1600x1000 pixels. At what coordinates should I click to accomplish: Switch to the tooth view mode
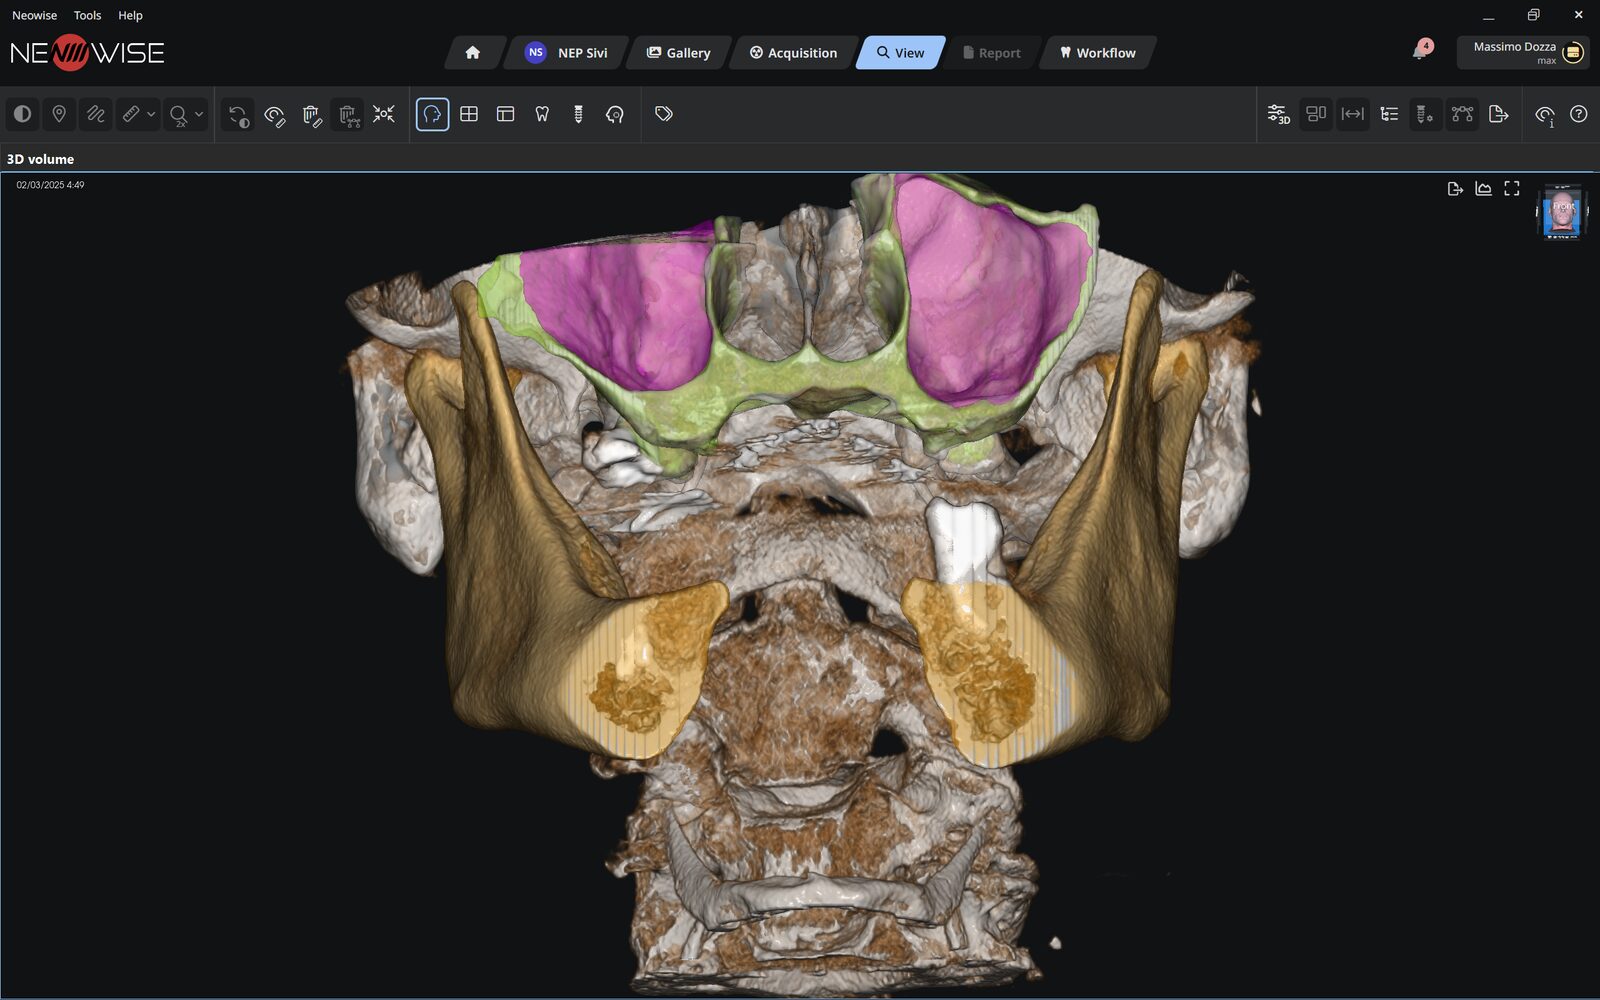542,114
